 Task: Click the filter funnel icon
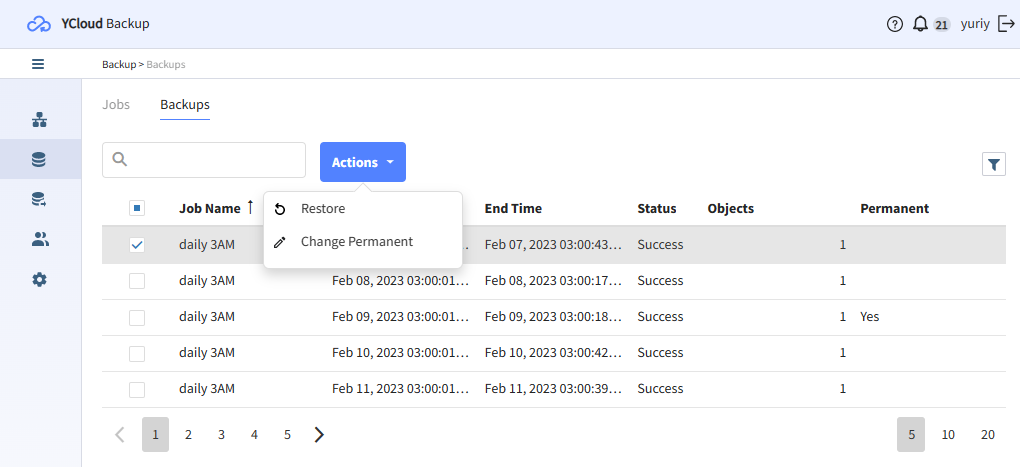pyautogui.click(x=993, y=164)
